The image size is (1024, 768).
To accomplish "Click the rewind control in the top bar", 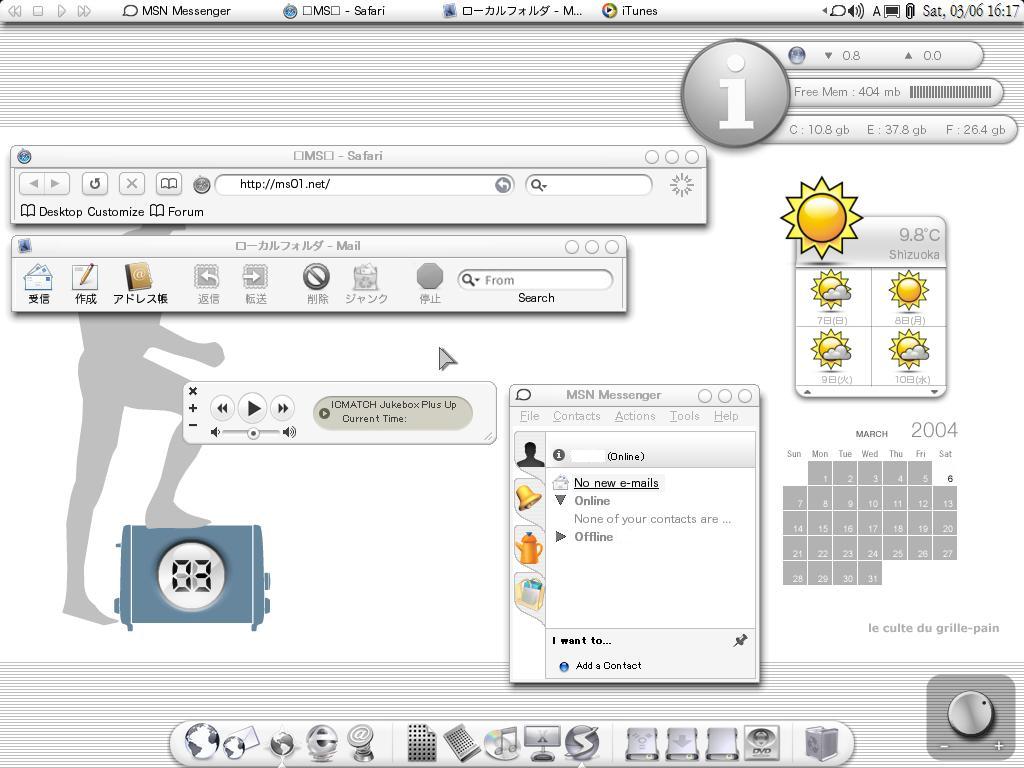I will tap(14, 11).
